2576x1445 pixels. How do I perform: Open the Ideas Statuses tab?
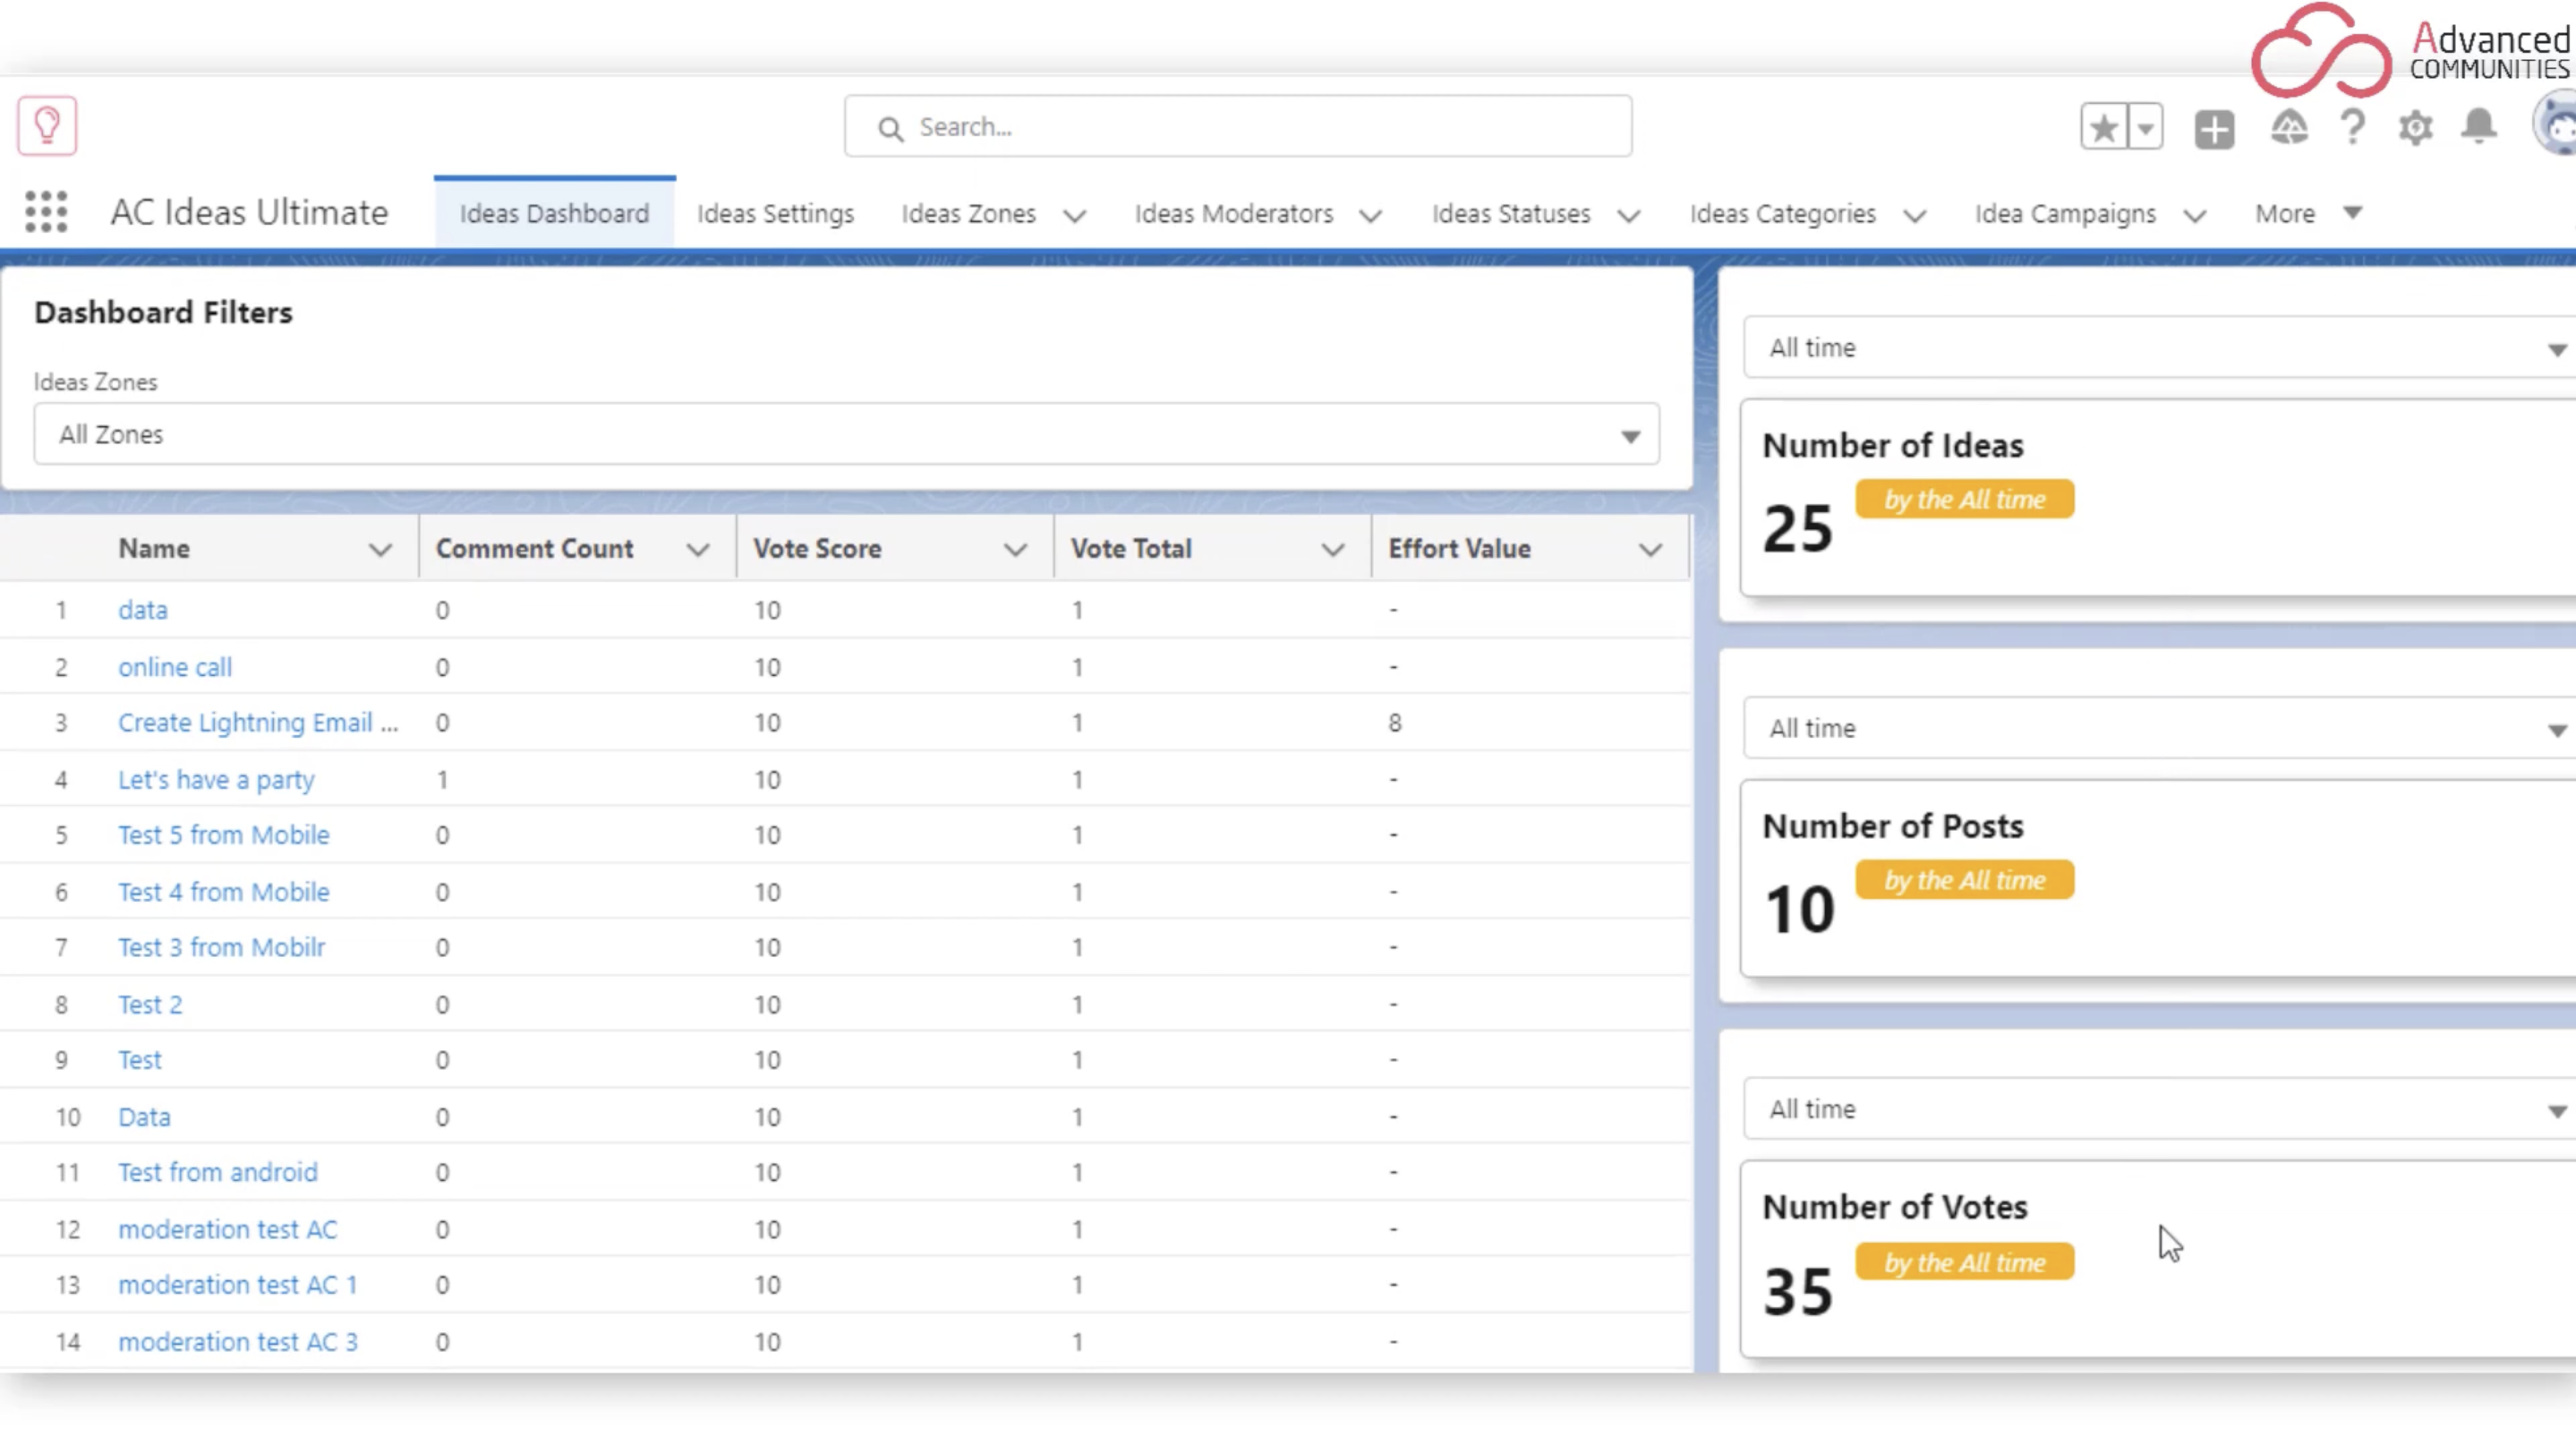(x=1510, y=213)
